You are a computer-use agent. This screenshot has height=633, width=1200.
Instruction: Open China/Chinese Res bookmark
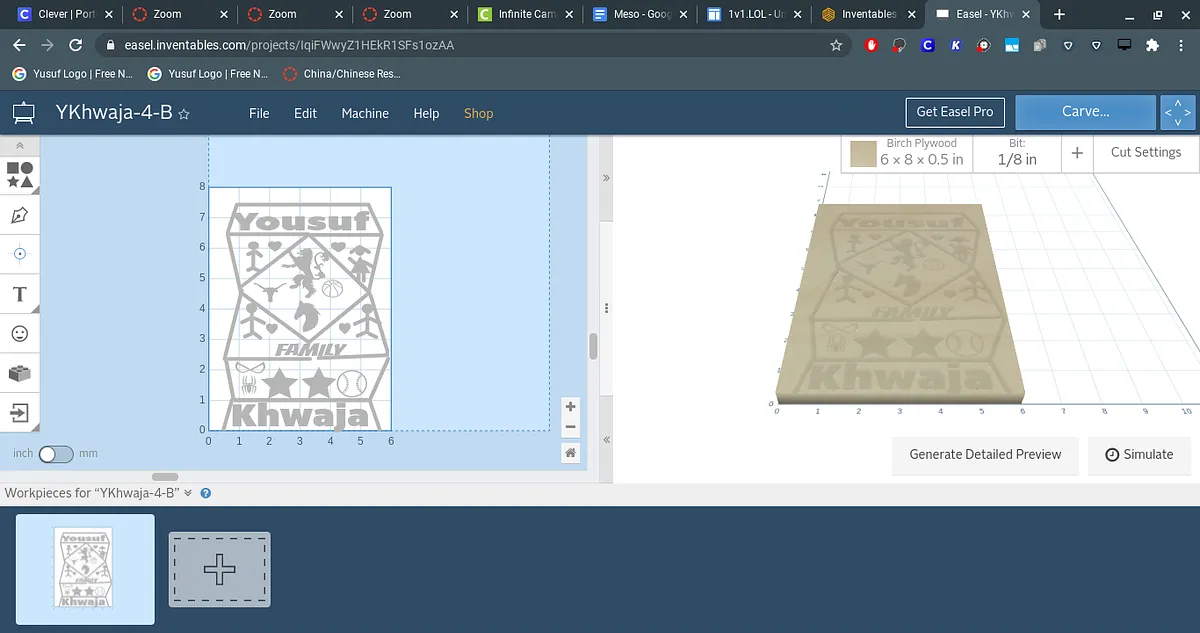(x=341, y=74)
